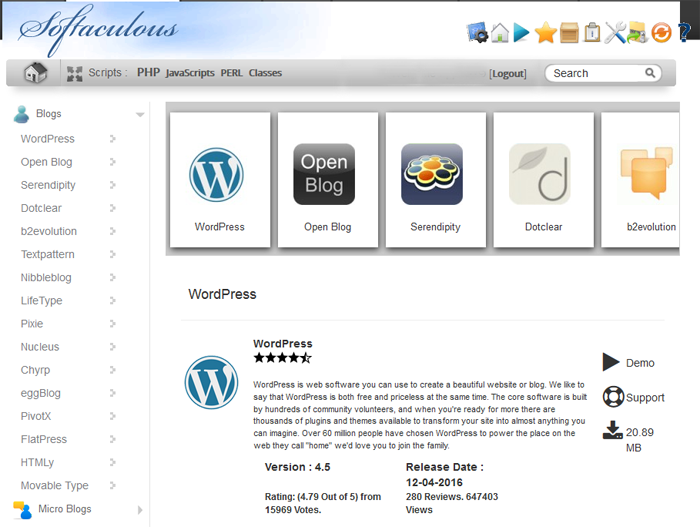Viewport: 700px width, 527px height.
Task: Expand the Micro Blogs category
Action: [x=140, y=510]
